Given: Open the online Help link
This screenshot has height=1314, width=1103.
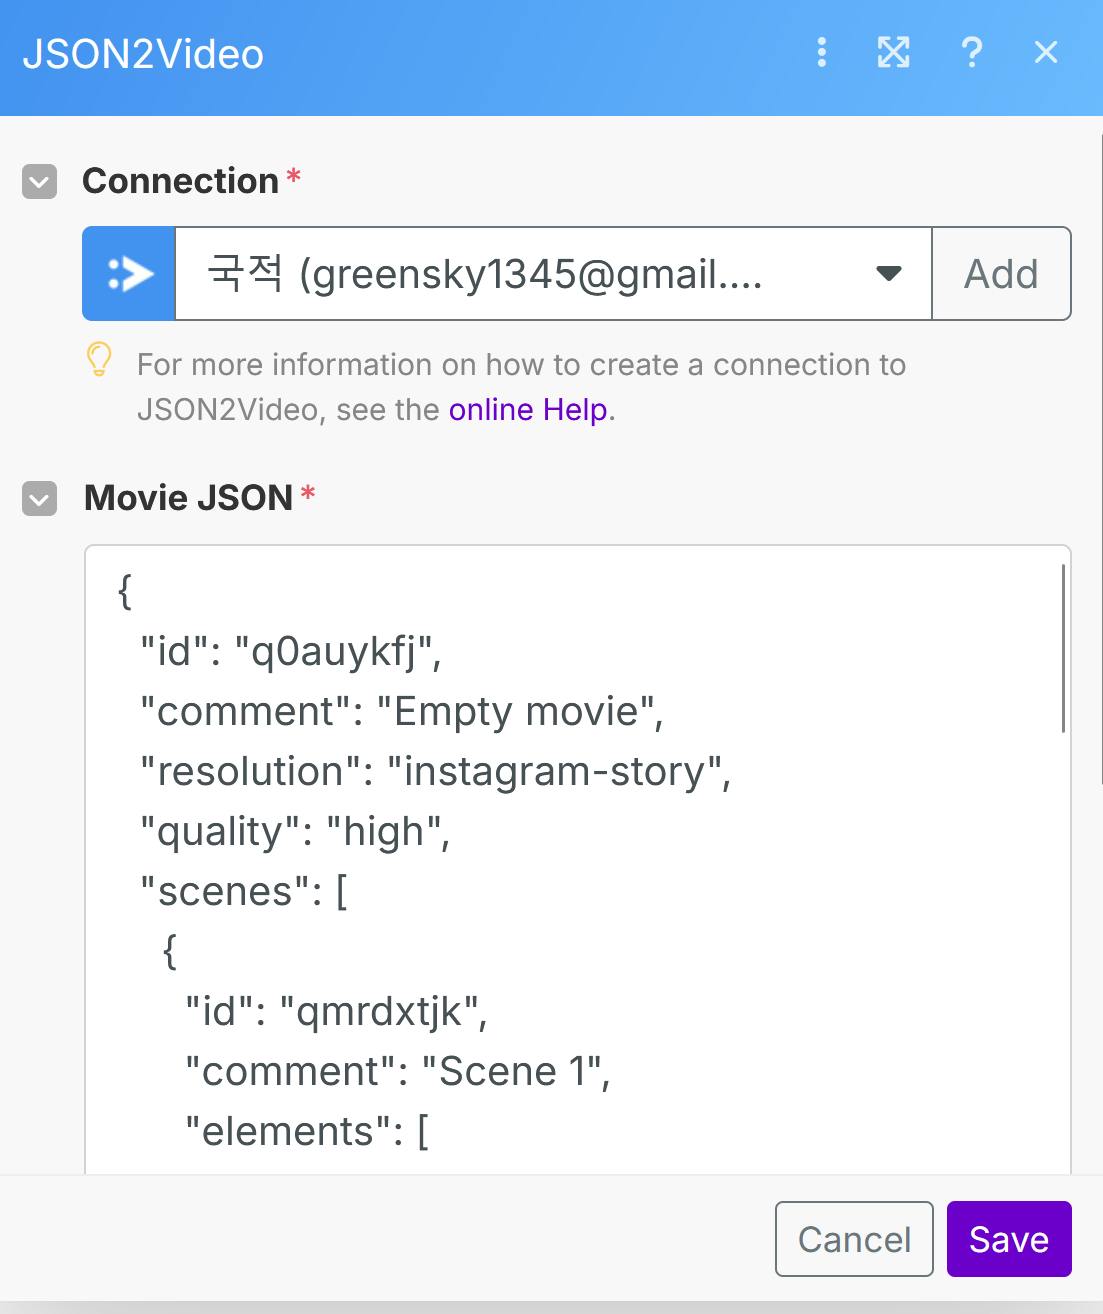Looking at the screenshot, I should 528,410.
